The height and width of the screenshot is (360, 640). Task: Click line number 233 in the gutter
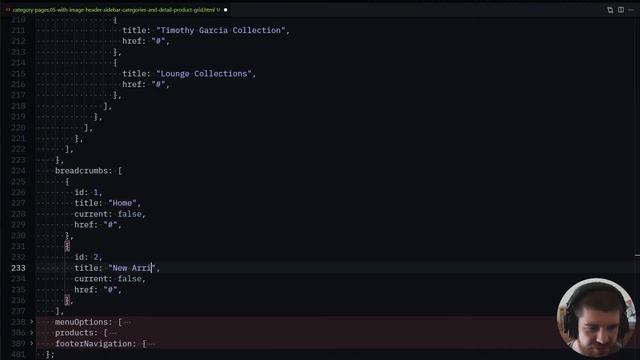point(18,268)
